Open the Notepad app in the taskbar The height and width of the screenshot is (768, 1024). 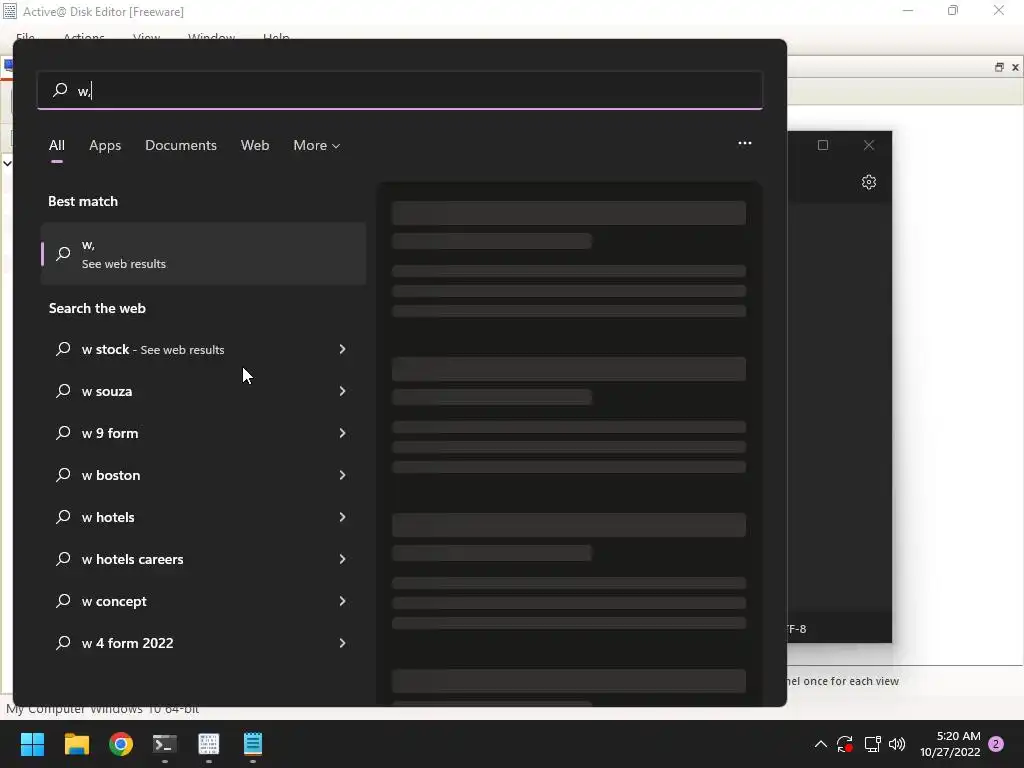coord(253,744)
